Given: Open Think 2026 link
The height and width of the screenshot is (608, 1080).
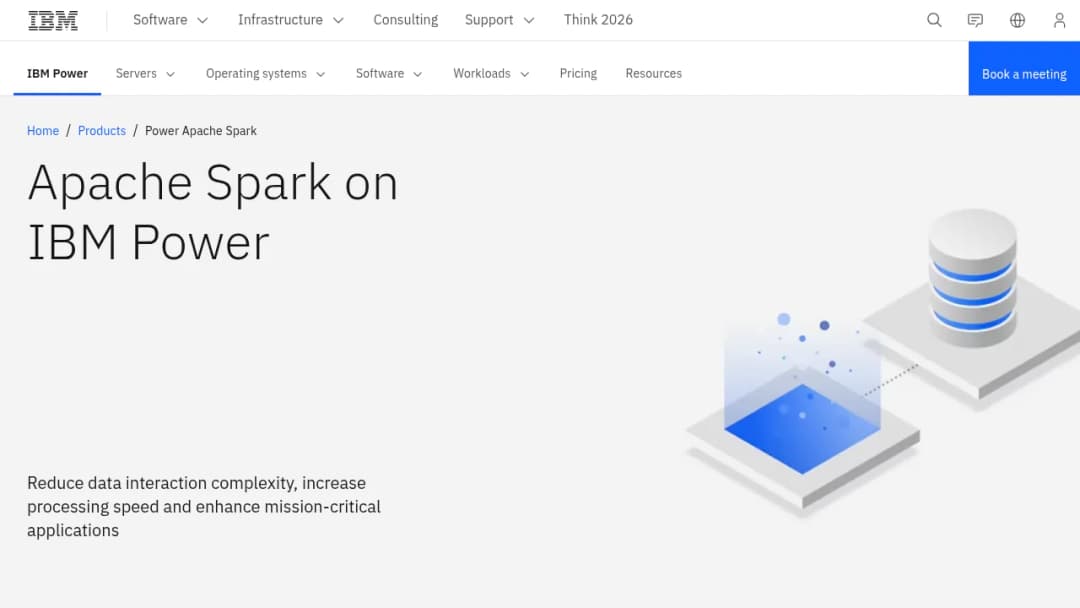Looking at the screenshot, I should pyautogui.click(x=598, y=20).
